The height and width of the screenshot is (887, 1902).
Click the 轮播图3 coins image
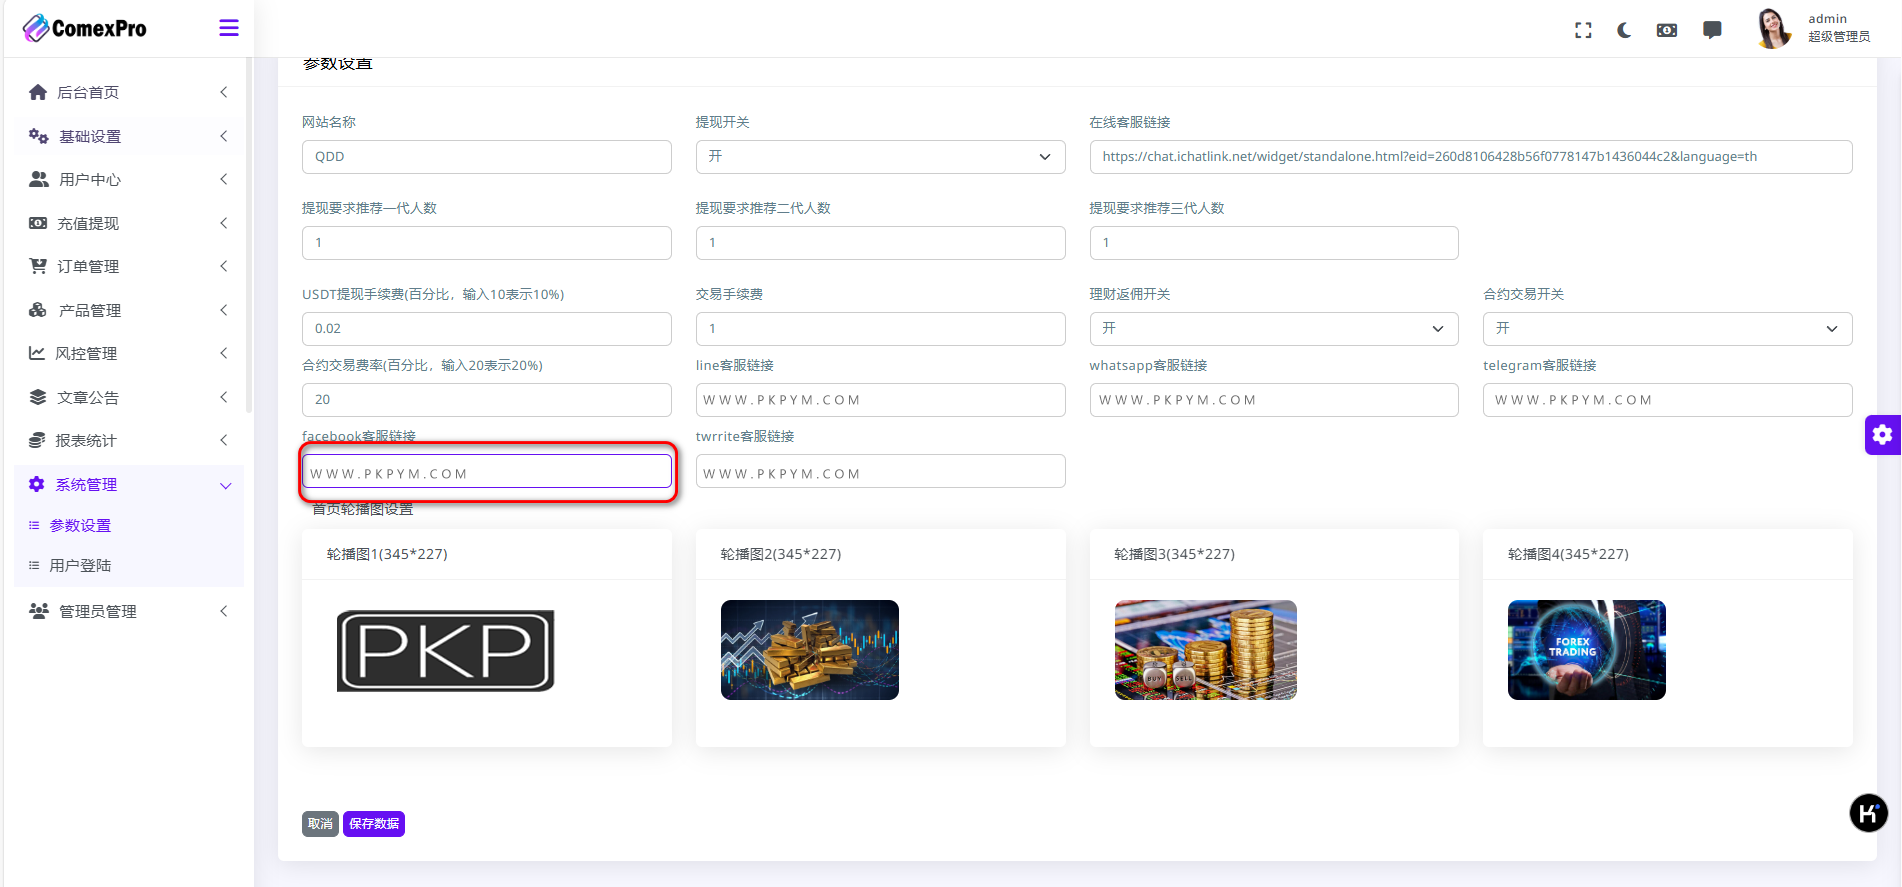click(1205, 650)
